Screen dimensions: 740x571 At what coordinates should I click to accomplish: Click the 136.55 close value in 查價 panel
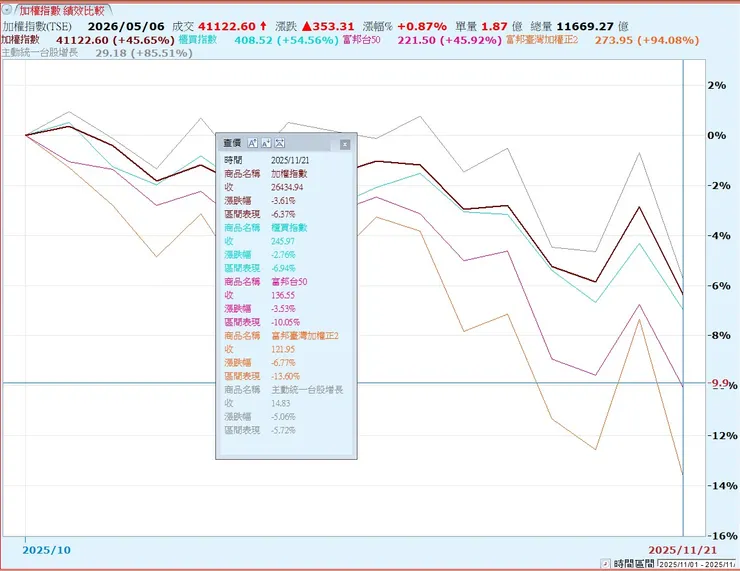click(x=283, y=295)
